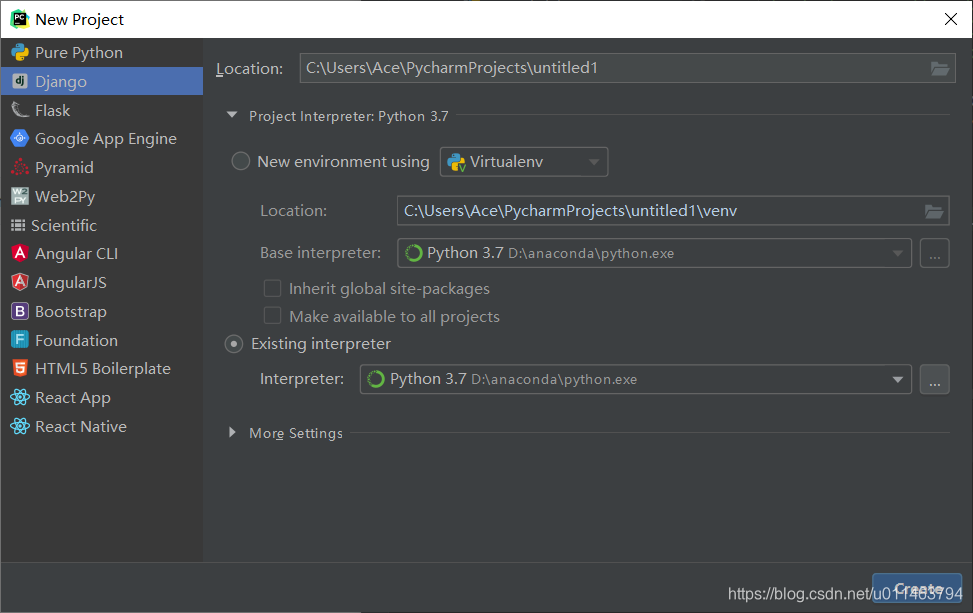Click the Bootstrap B icon
973x613 pixels.
(x=20, y=311)
